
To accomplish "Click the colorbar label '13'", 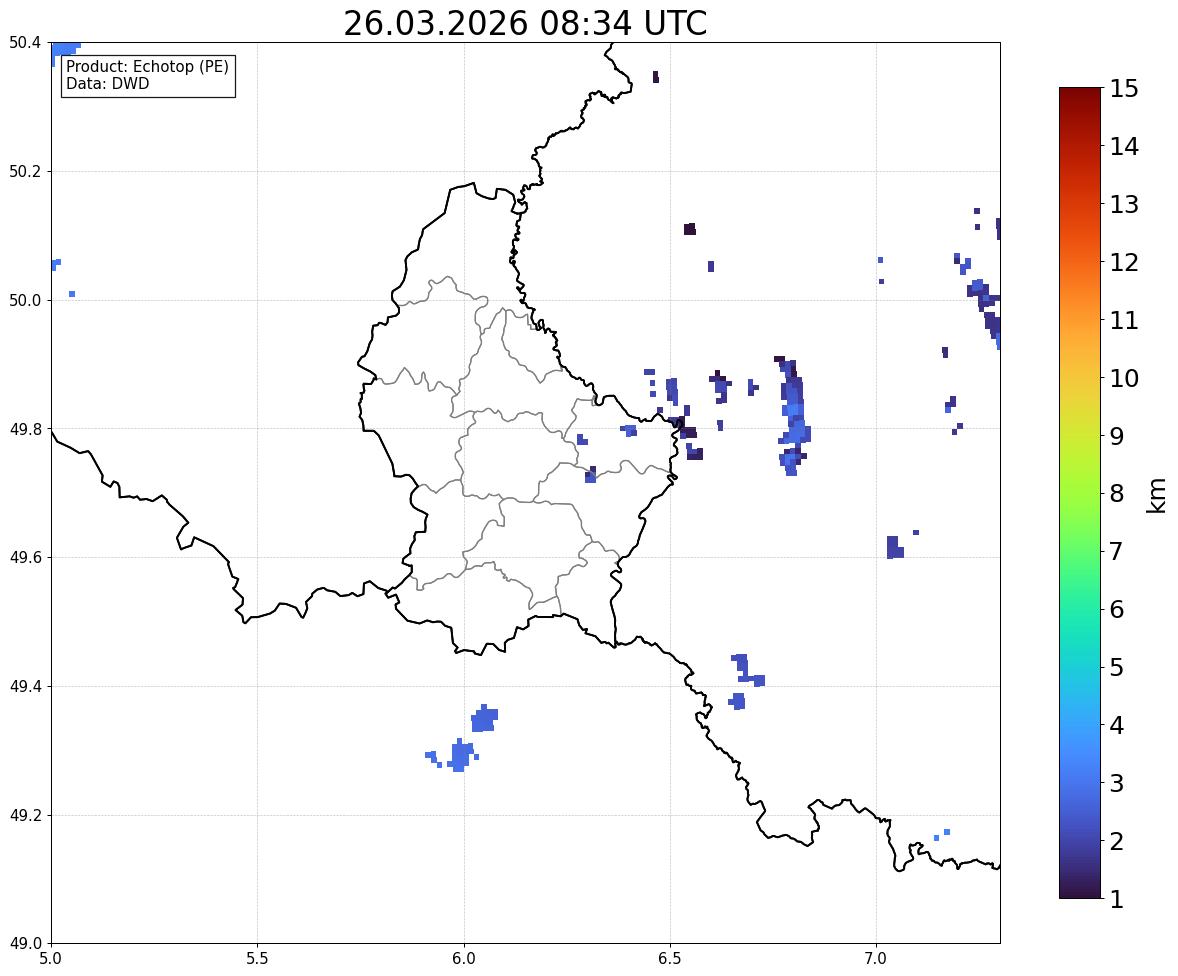I will pos(1124,204).
